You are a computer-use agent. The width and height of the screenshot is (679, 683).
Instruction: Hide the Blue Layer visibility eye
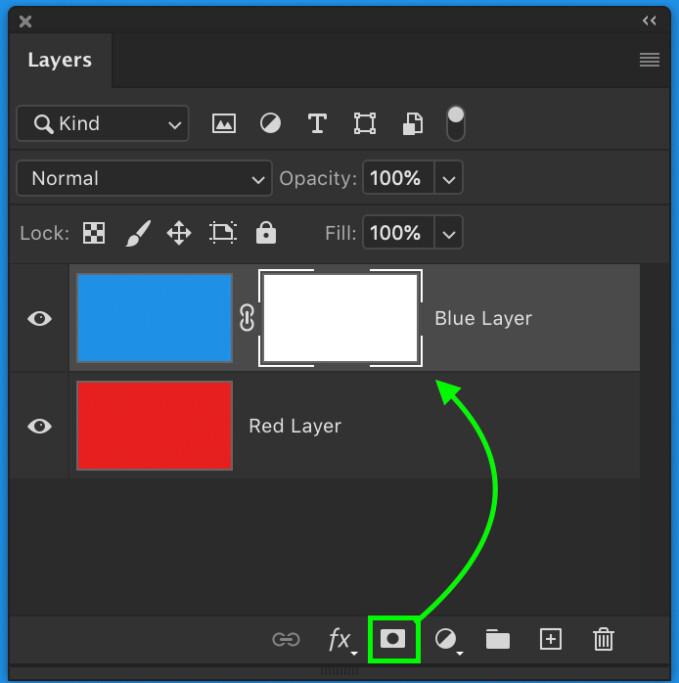(40, 318)
